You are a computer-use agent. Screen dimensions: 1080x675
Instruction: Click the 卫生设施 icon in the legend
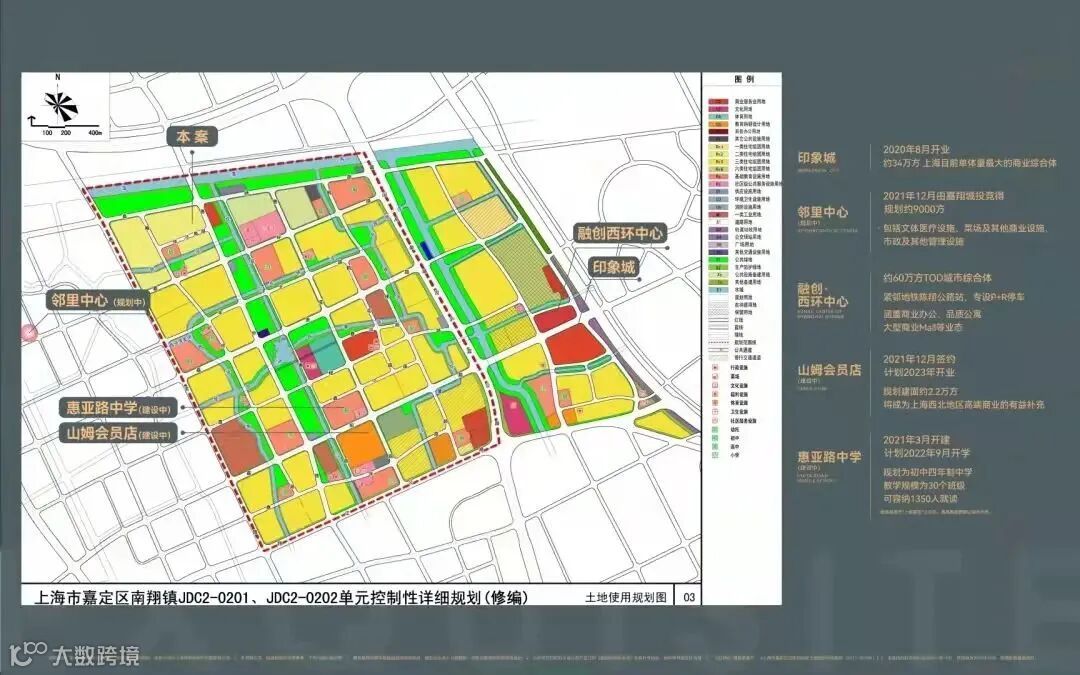715,411
